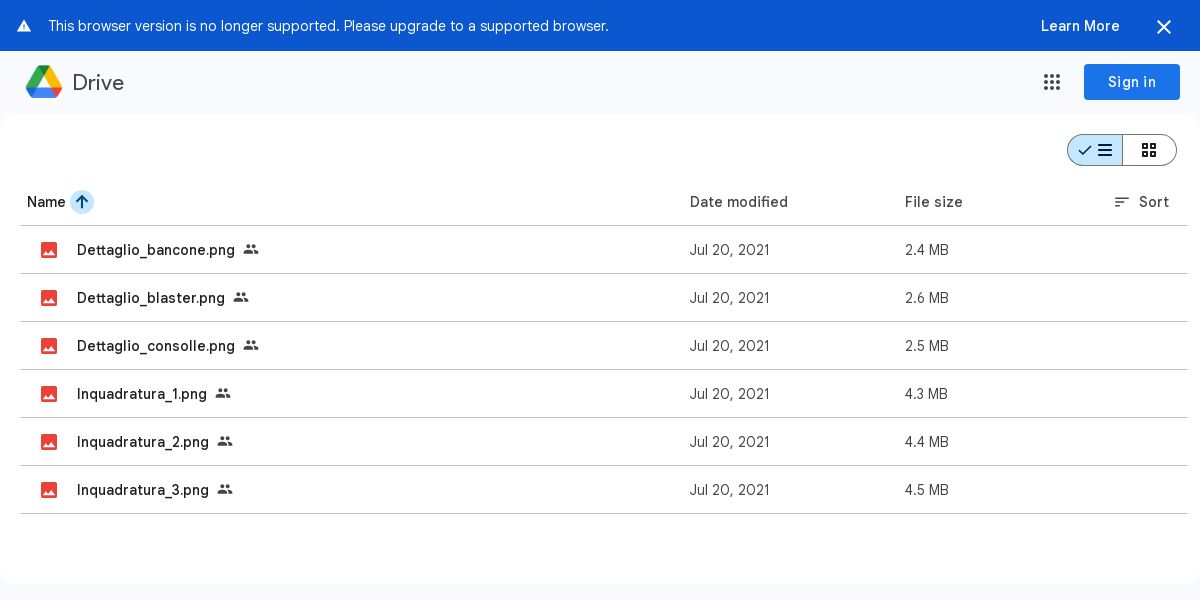Open the Inquadratura_2.png file
Screen dimensions: 1200x600
[x=143, y=442]
